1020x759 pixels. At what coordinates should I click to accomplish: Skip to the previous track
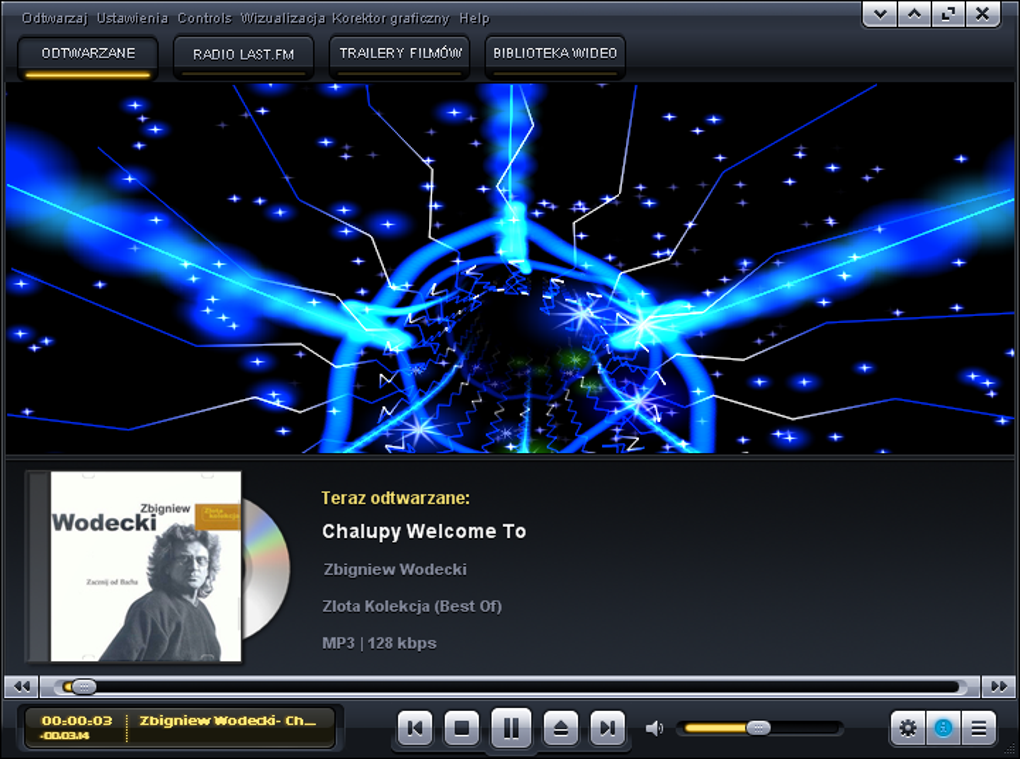pyautogui.click(x=414, y=727)
